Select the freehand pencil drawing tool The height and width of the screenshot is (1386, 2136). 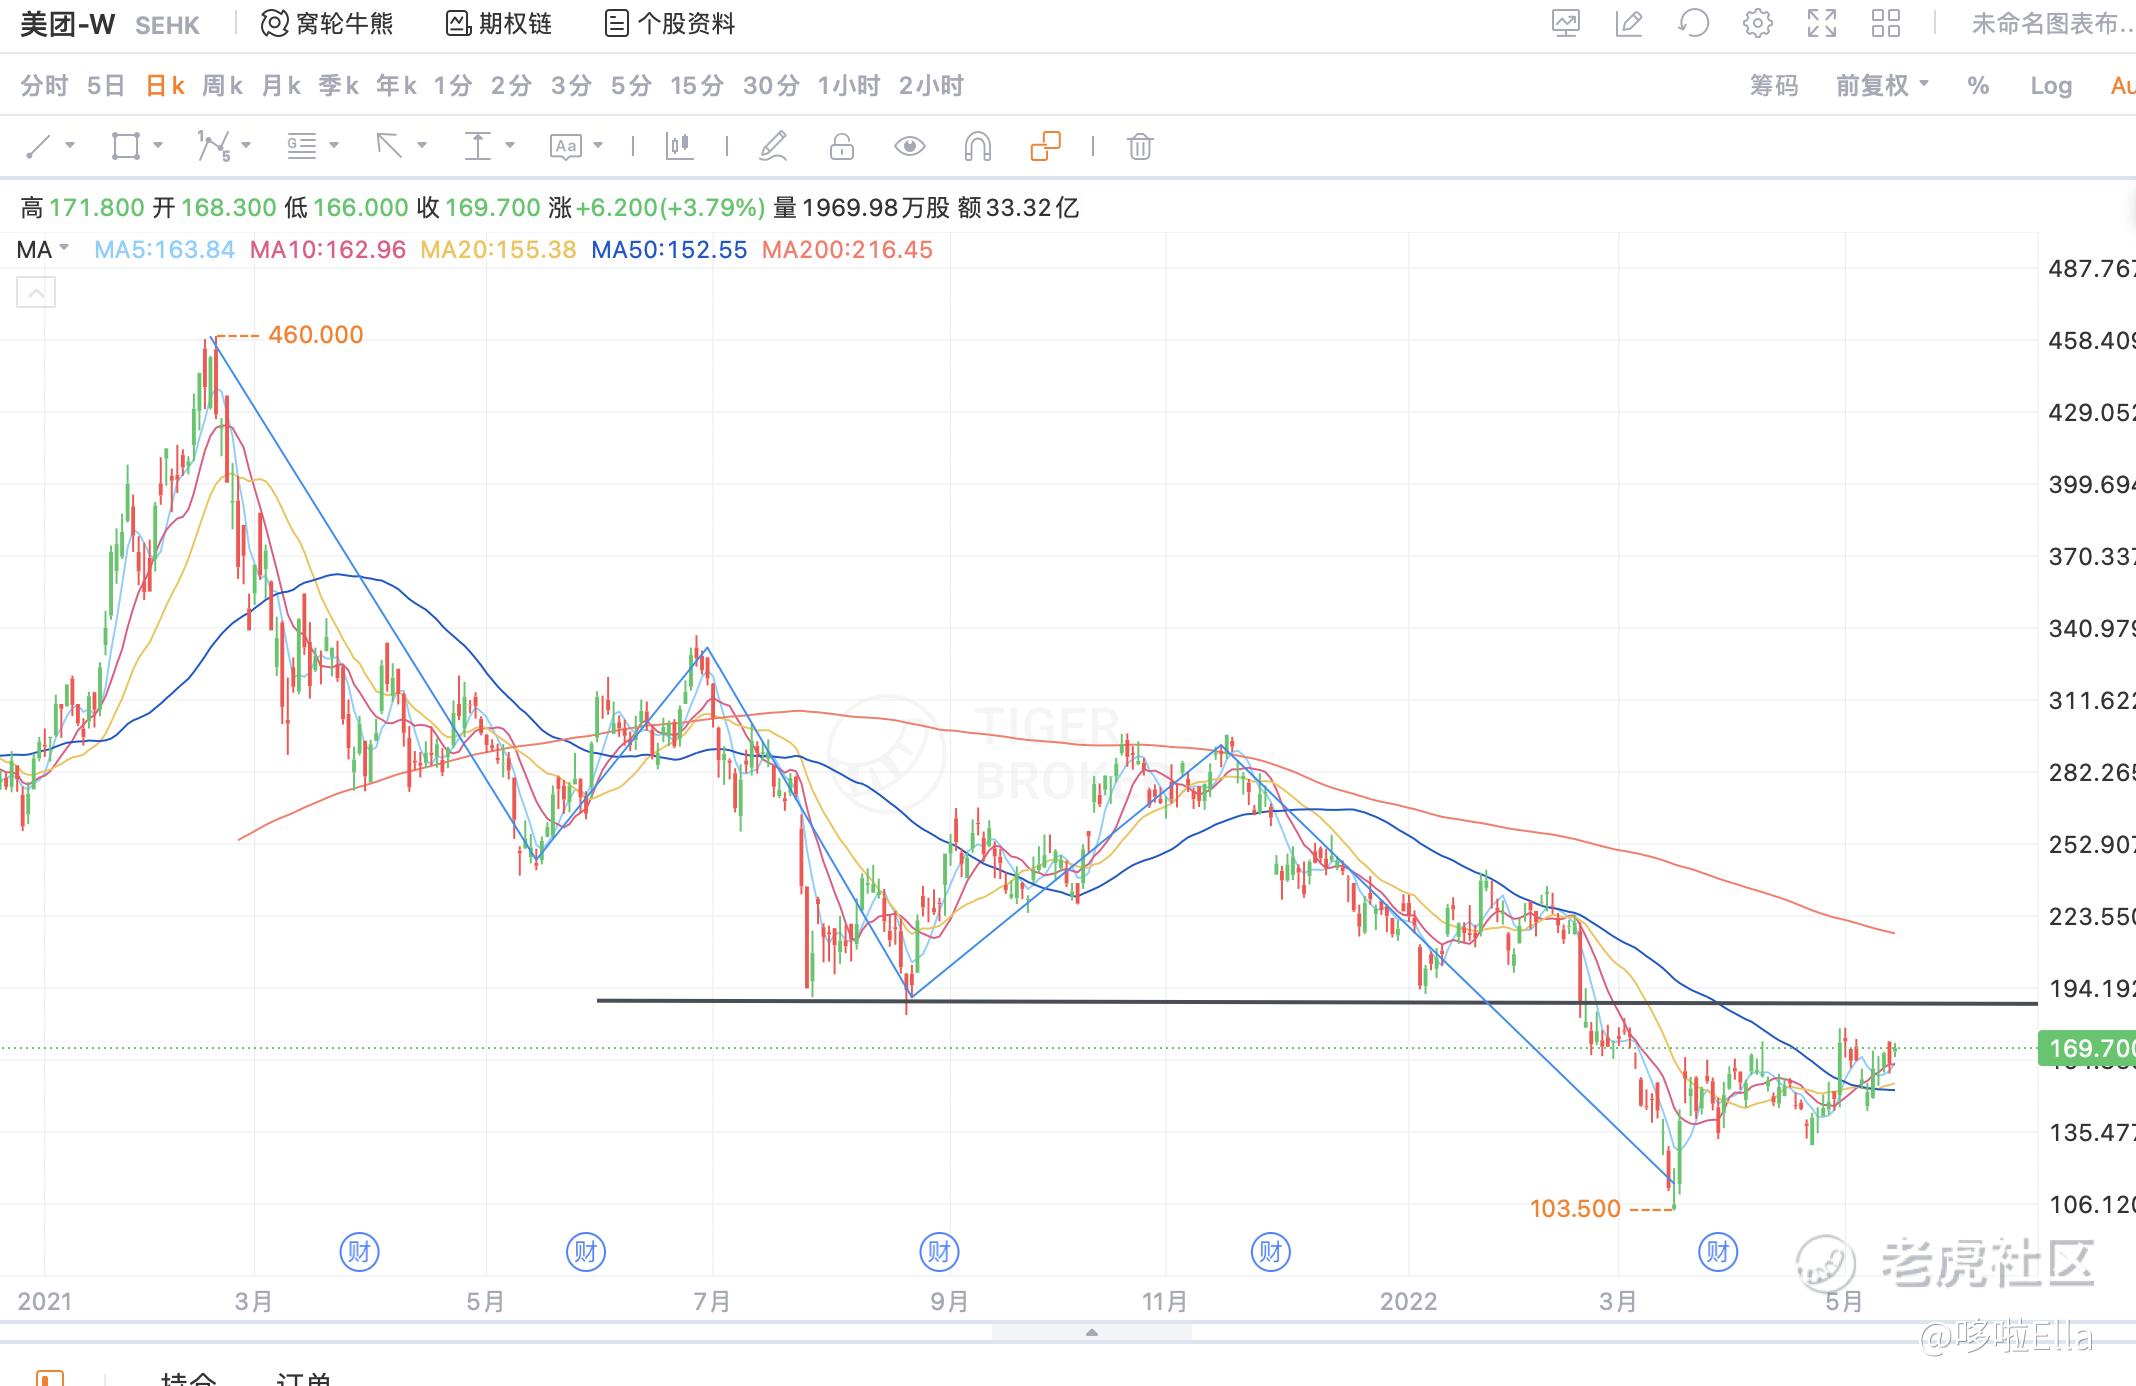tap(773, 147)
